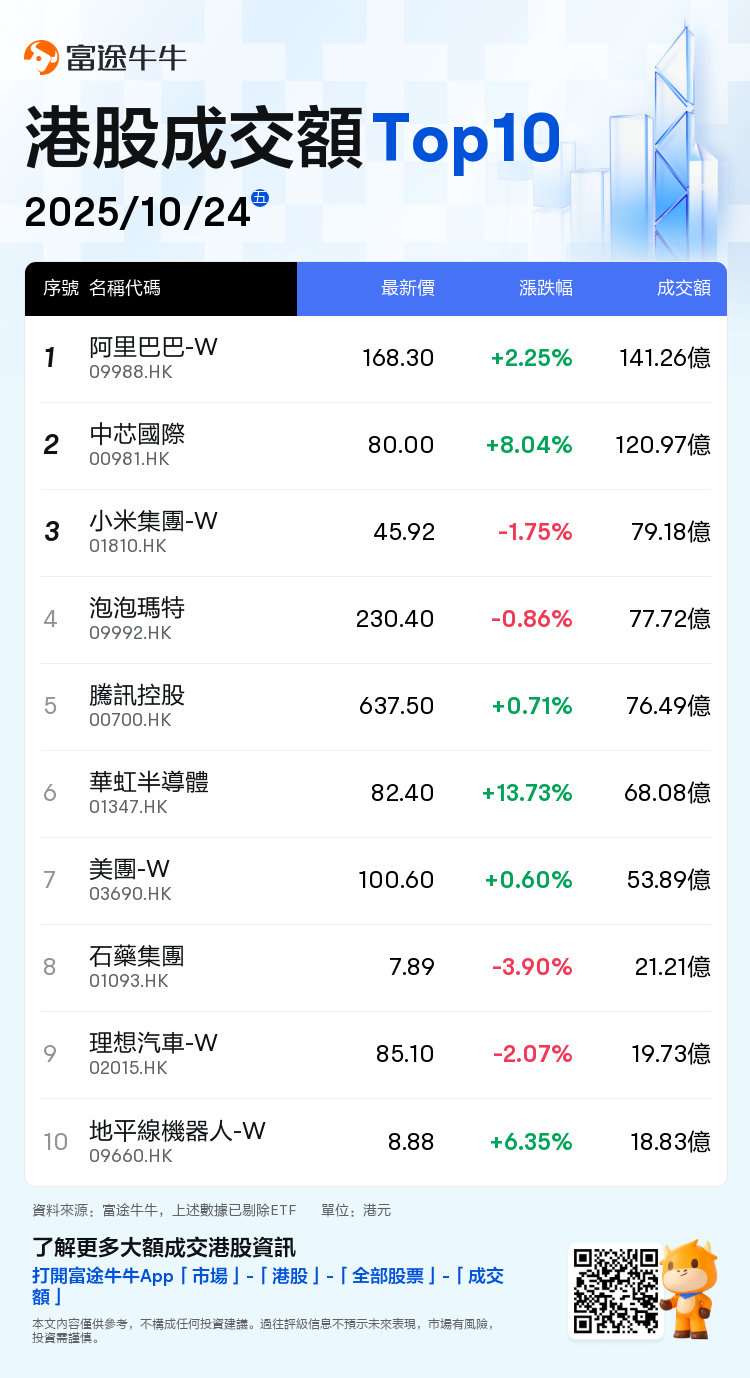Click the 富途牛牛 brand name text
The height and width of the screenshot is (1378, 750).
pyautogui.click(x=126, y=58)
